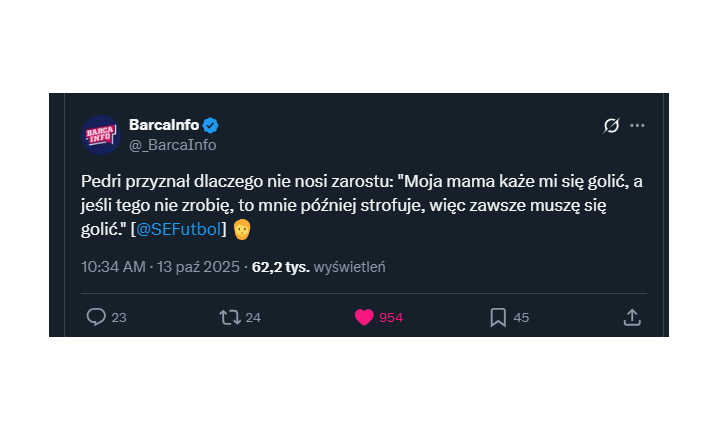Click the blue verified badge
The height and width of the screenshot is (429, 718).
tap(212, 125)
